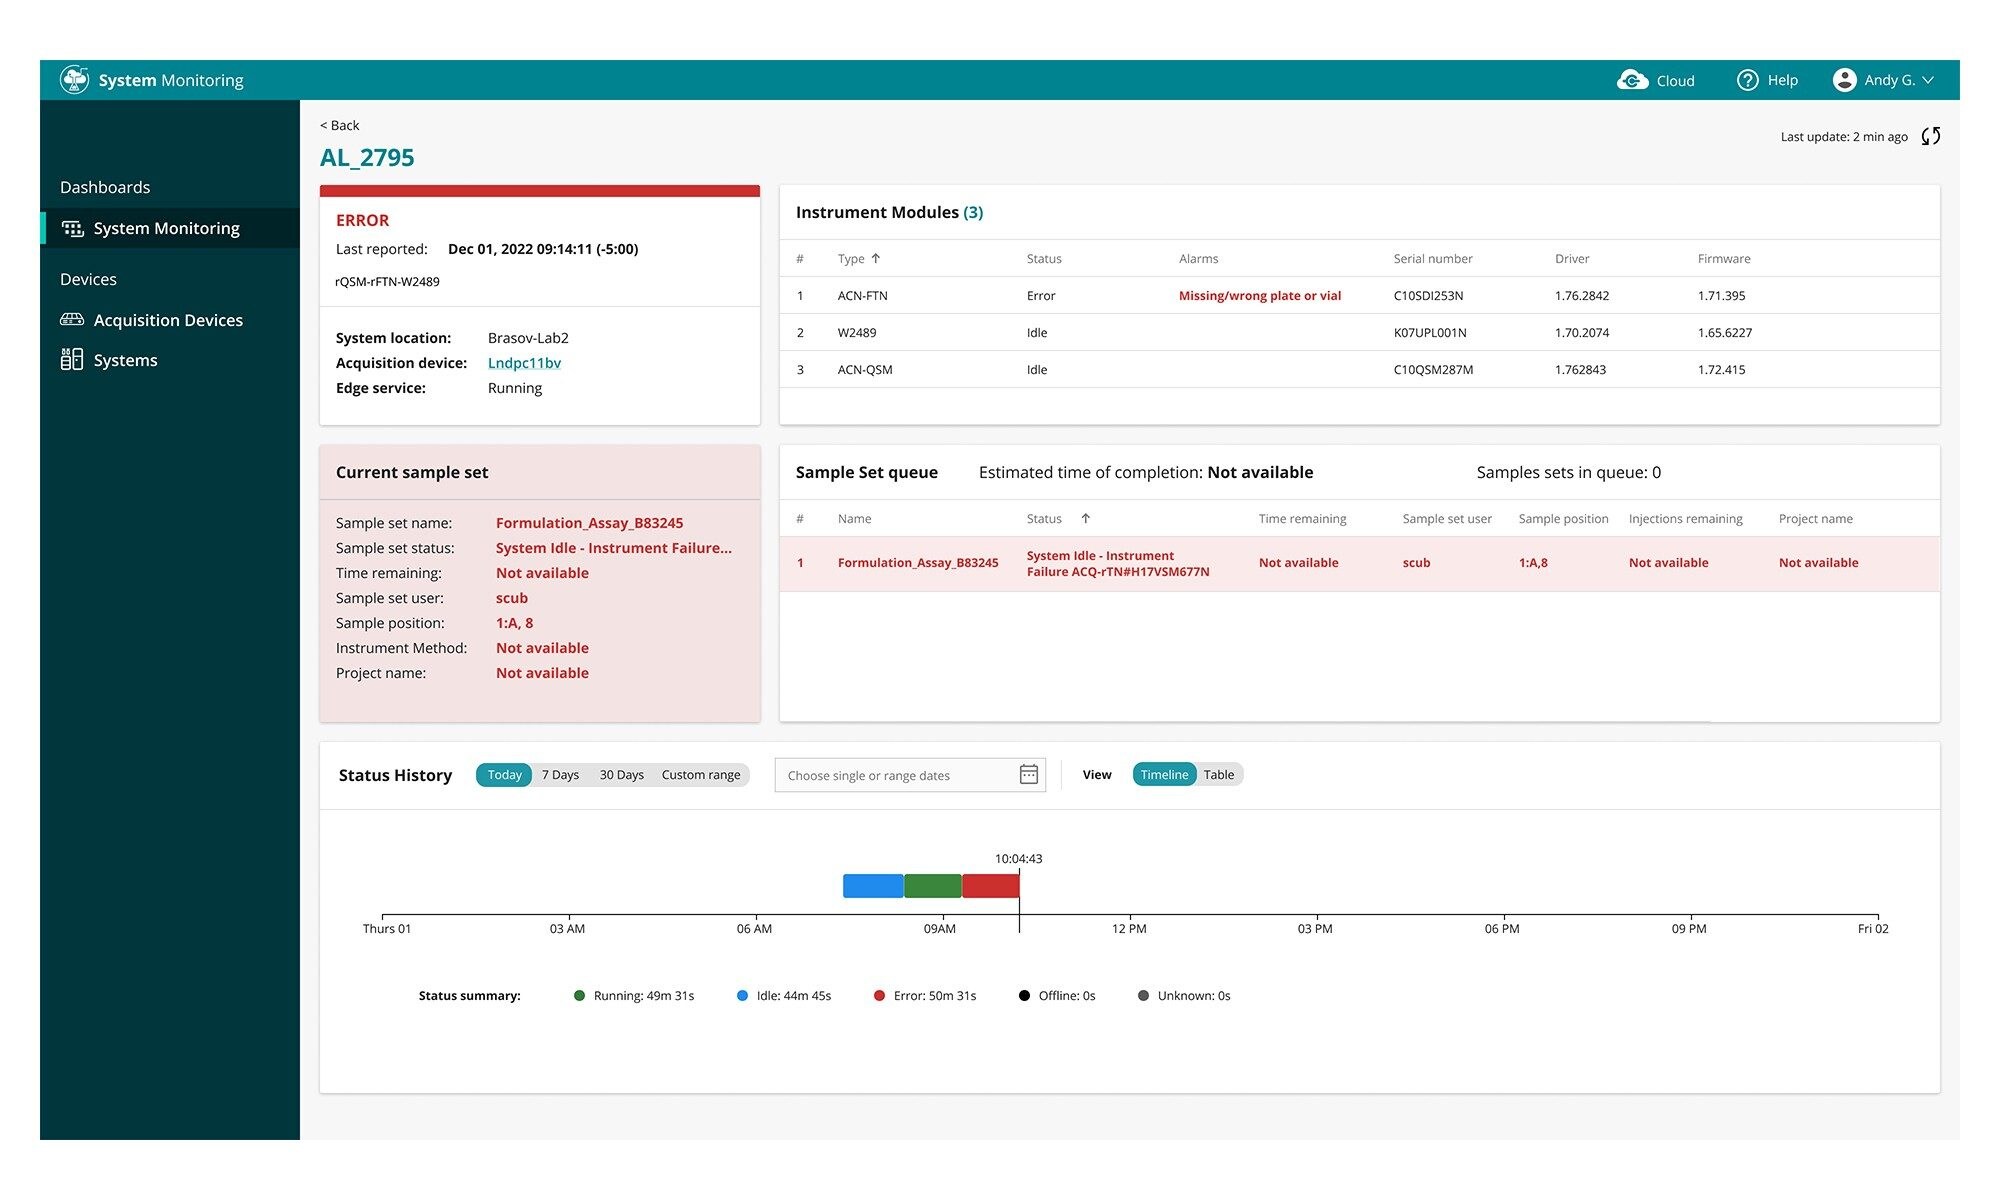Select the Today filter in Status History
Viewport: 2000px width, 1191px height.
[x=503, y=774]
